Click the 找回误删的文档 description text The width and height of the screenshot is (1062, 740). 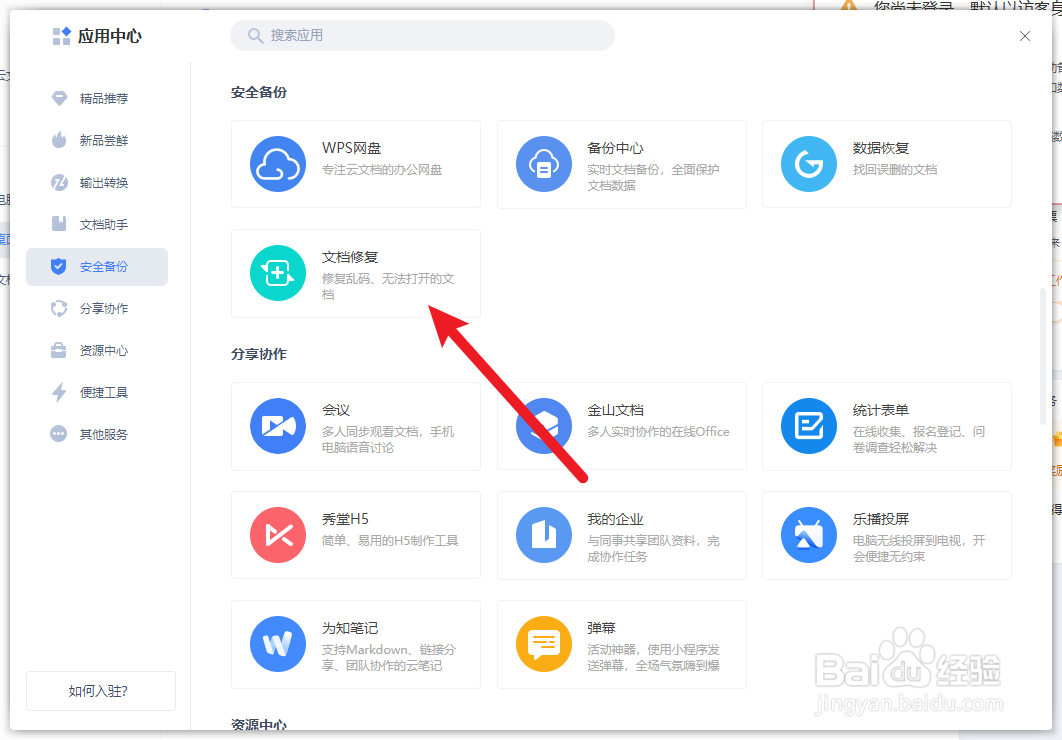(x=895, y=170)
